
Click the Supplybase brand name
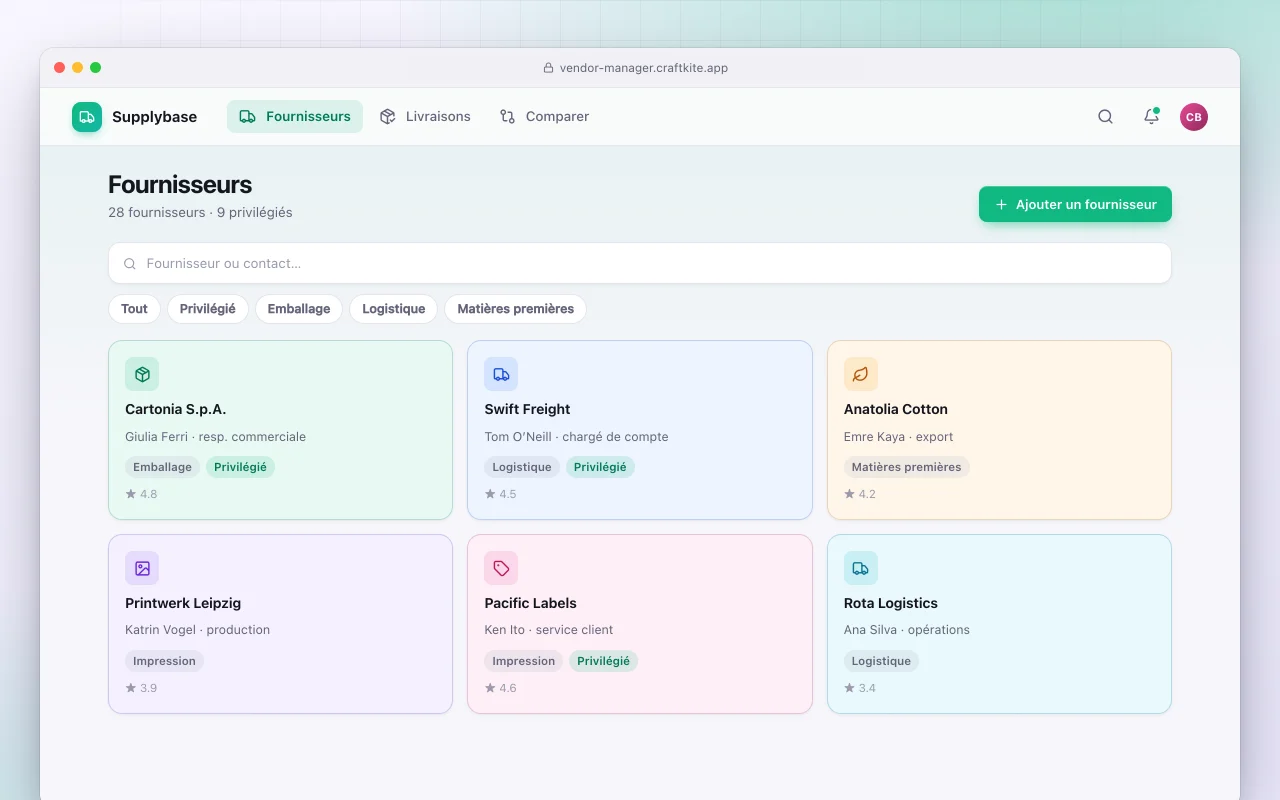point(155,117)
